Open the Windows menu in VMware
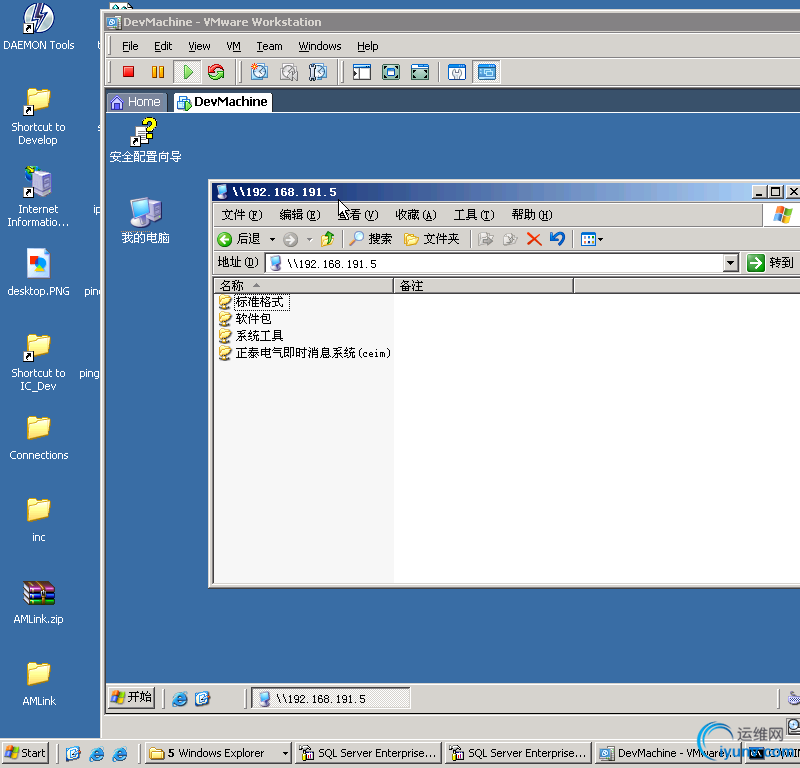 [320, 46]
